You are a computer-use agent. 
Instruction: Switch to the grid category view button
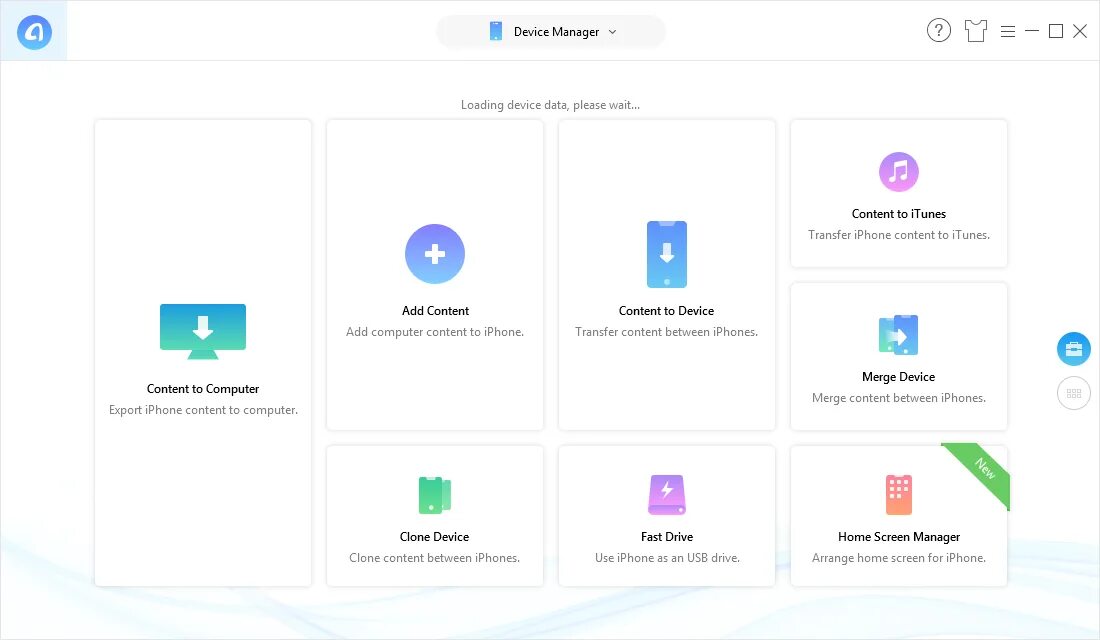(x=1073, y=393)
